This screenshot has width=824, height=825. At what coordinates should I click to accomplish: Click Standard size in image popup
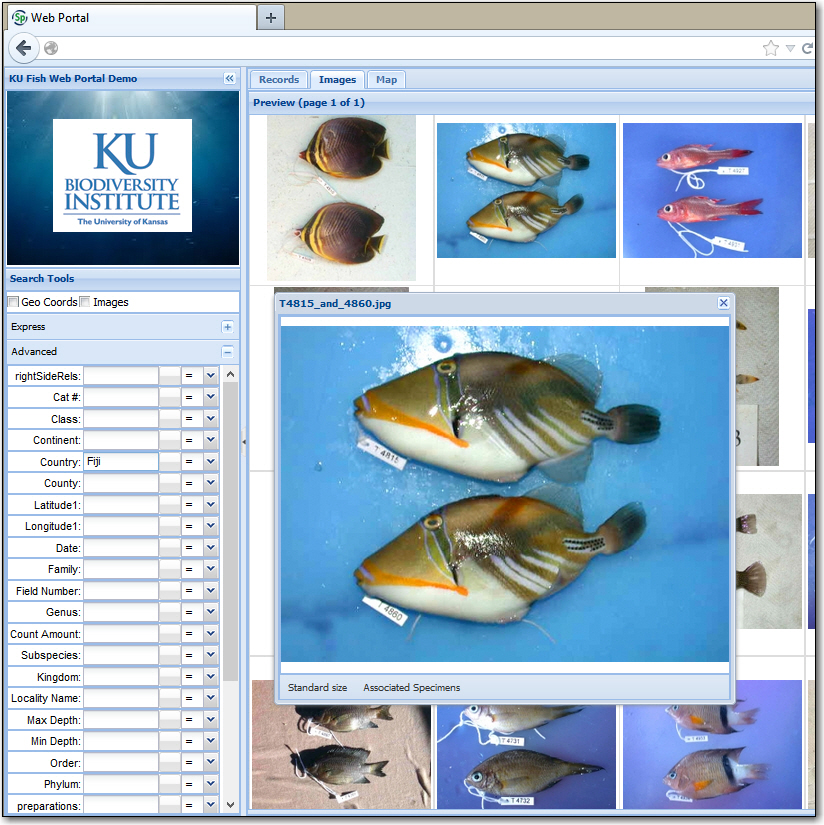click(x=317, y=688)
